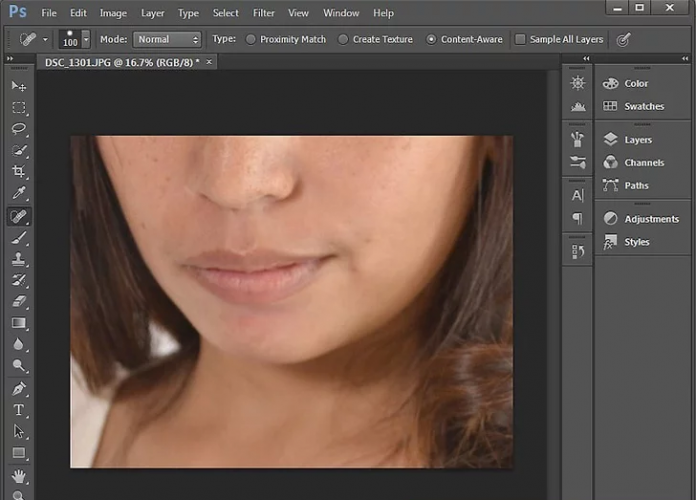This screenshot has height=500, width=696.
Task: Open the Image menu
Action: (113, 13)
